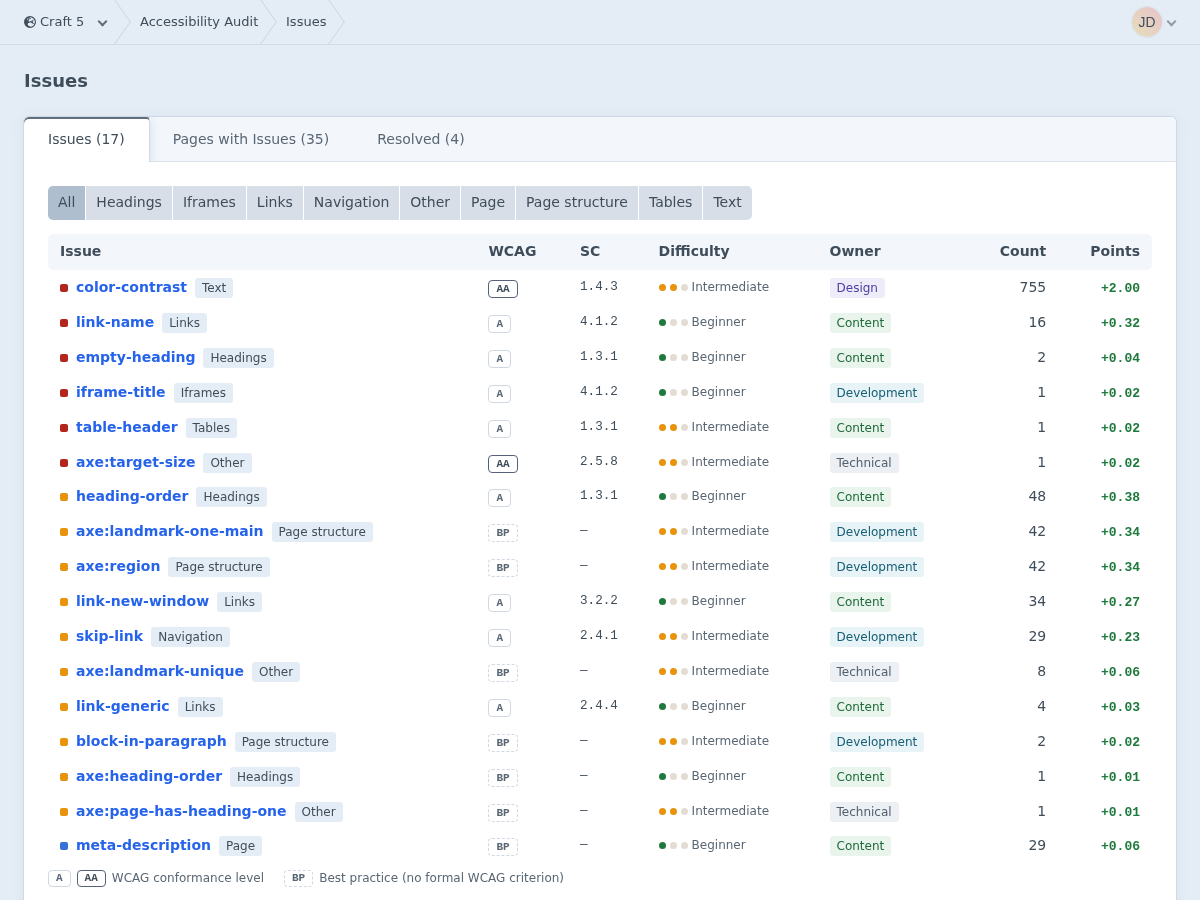Click the red severity marker beside color-contrast
Screen dimensions: 1200x900
click(64, 288)
